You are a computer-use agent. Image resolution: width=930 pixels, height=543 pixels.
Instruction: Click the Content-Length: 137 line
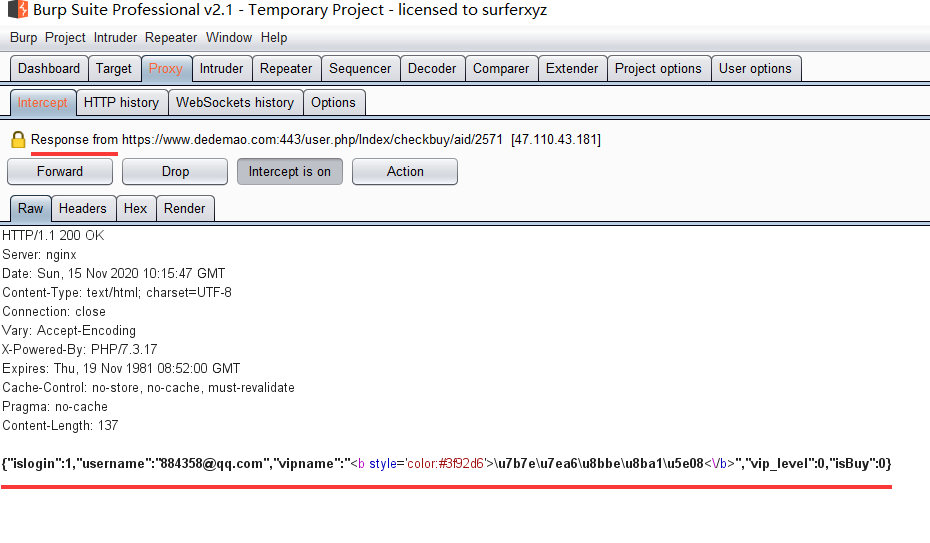60,426
